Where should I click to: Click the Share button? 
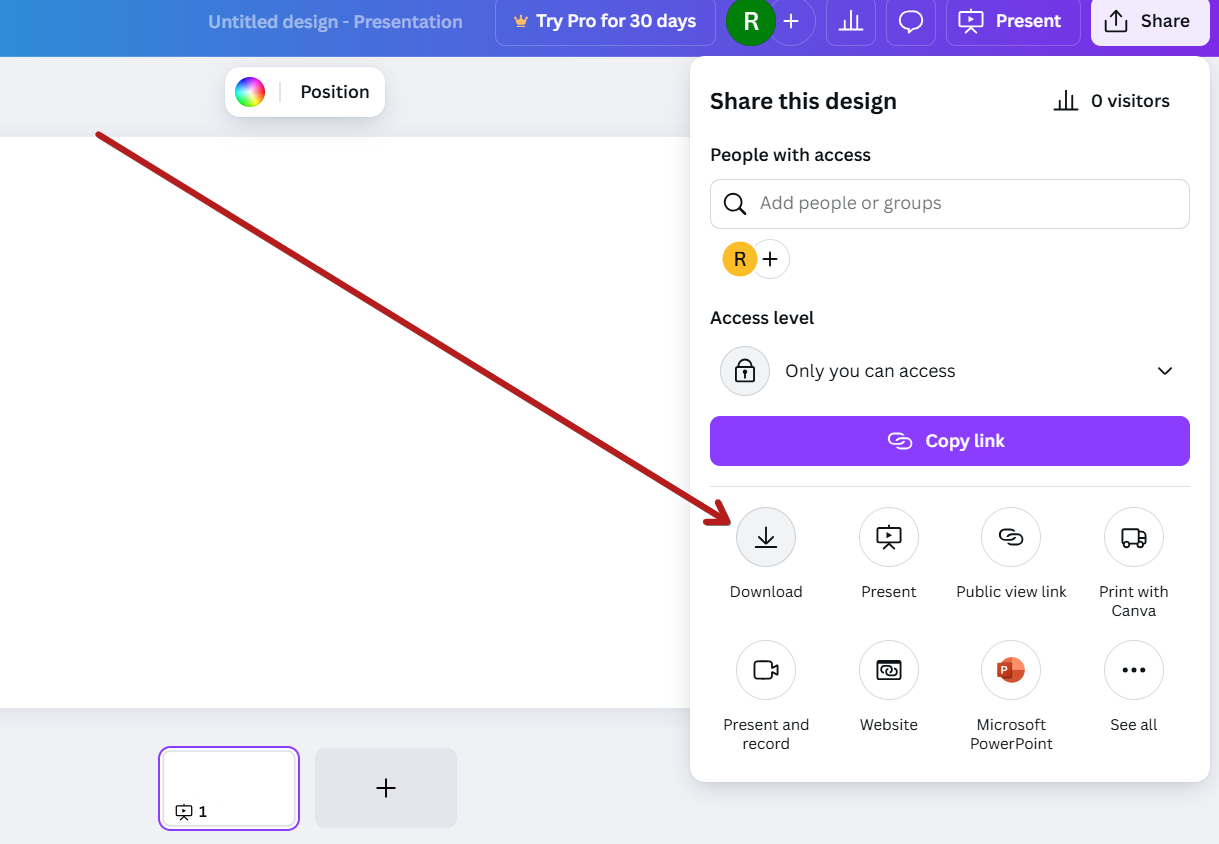(x=1148, y=21)
